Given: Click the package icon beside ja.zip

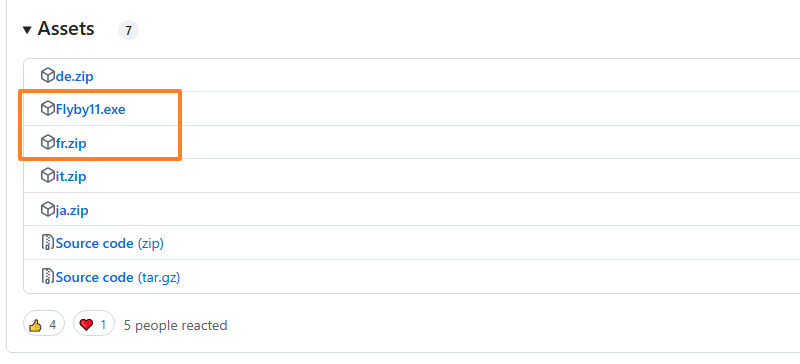Looking at the screenshot, I should (x=47, y=209).
